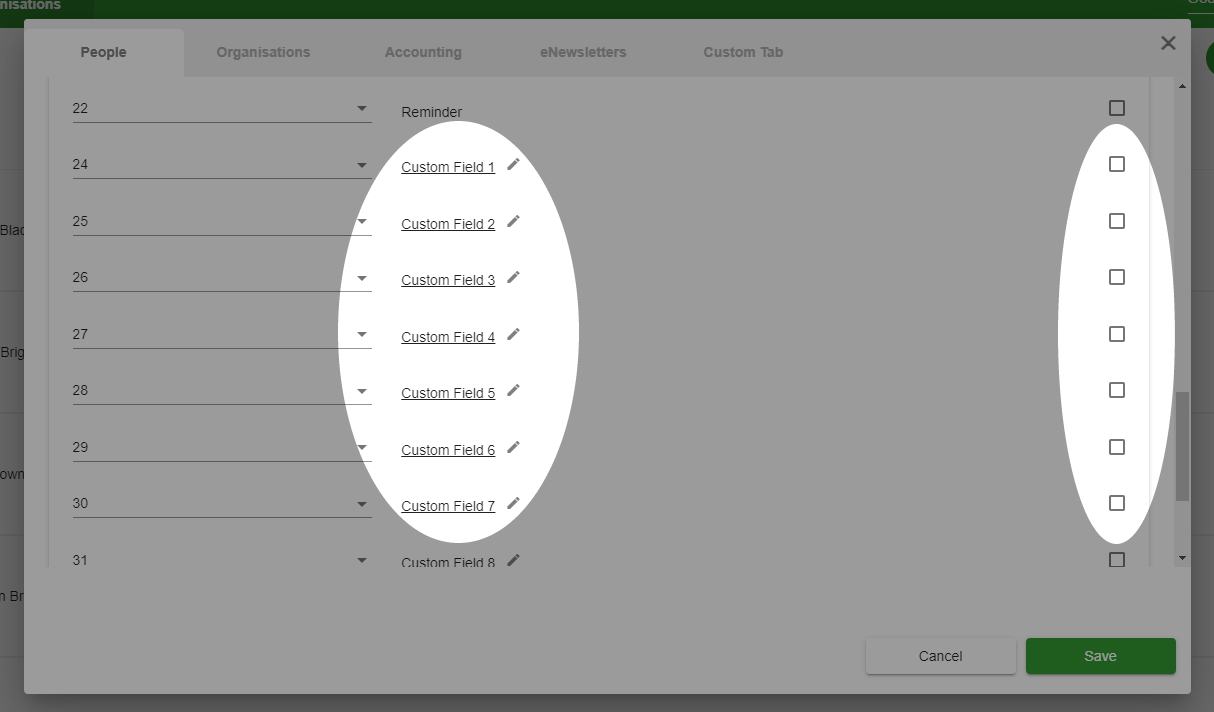
Task: Click edit pencil for Custom Field 7
Action: click(x=513, y=503)
